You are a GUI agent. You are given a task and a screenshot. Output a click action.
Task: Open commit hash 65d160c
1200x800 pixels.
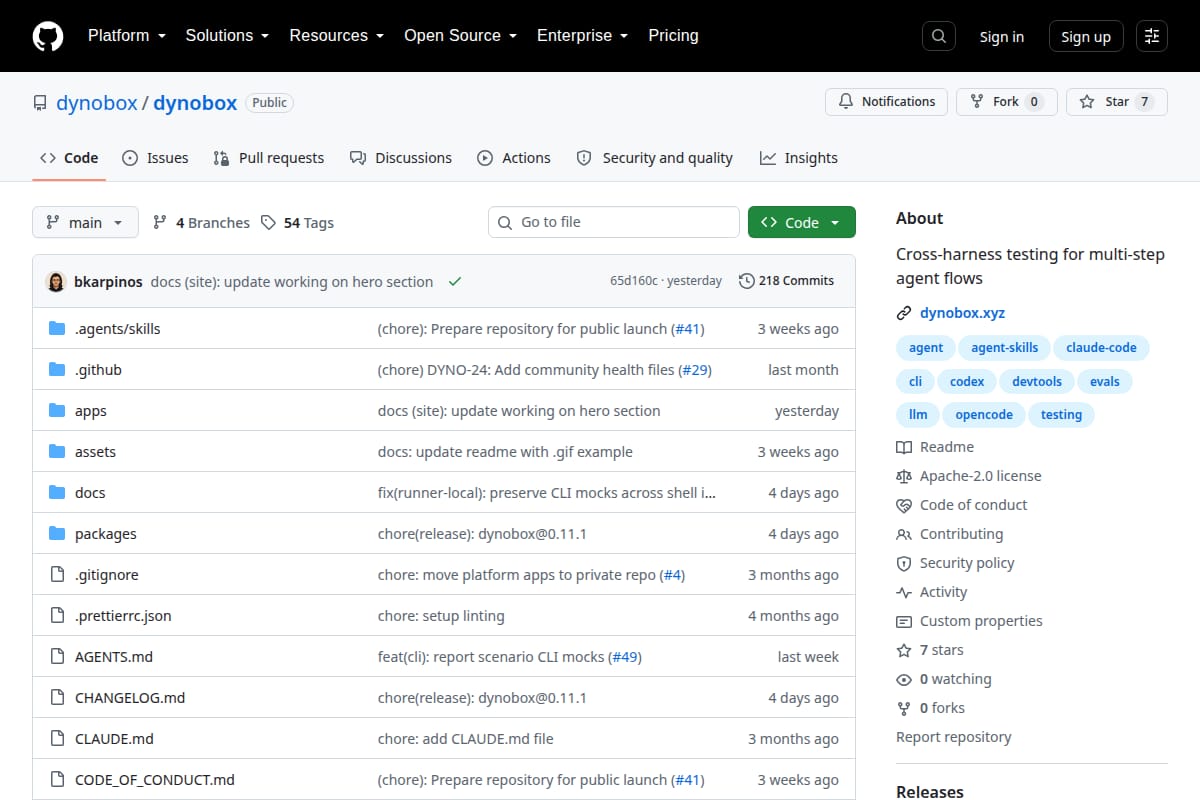coord(634,281)
